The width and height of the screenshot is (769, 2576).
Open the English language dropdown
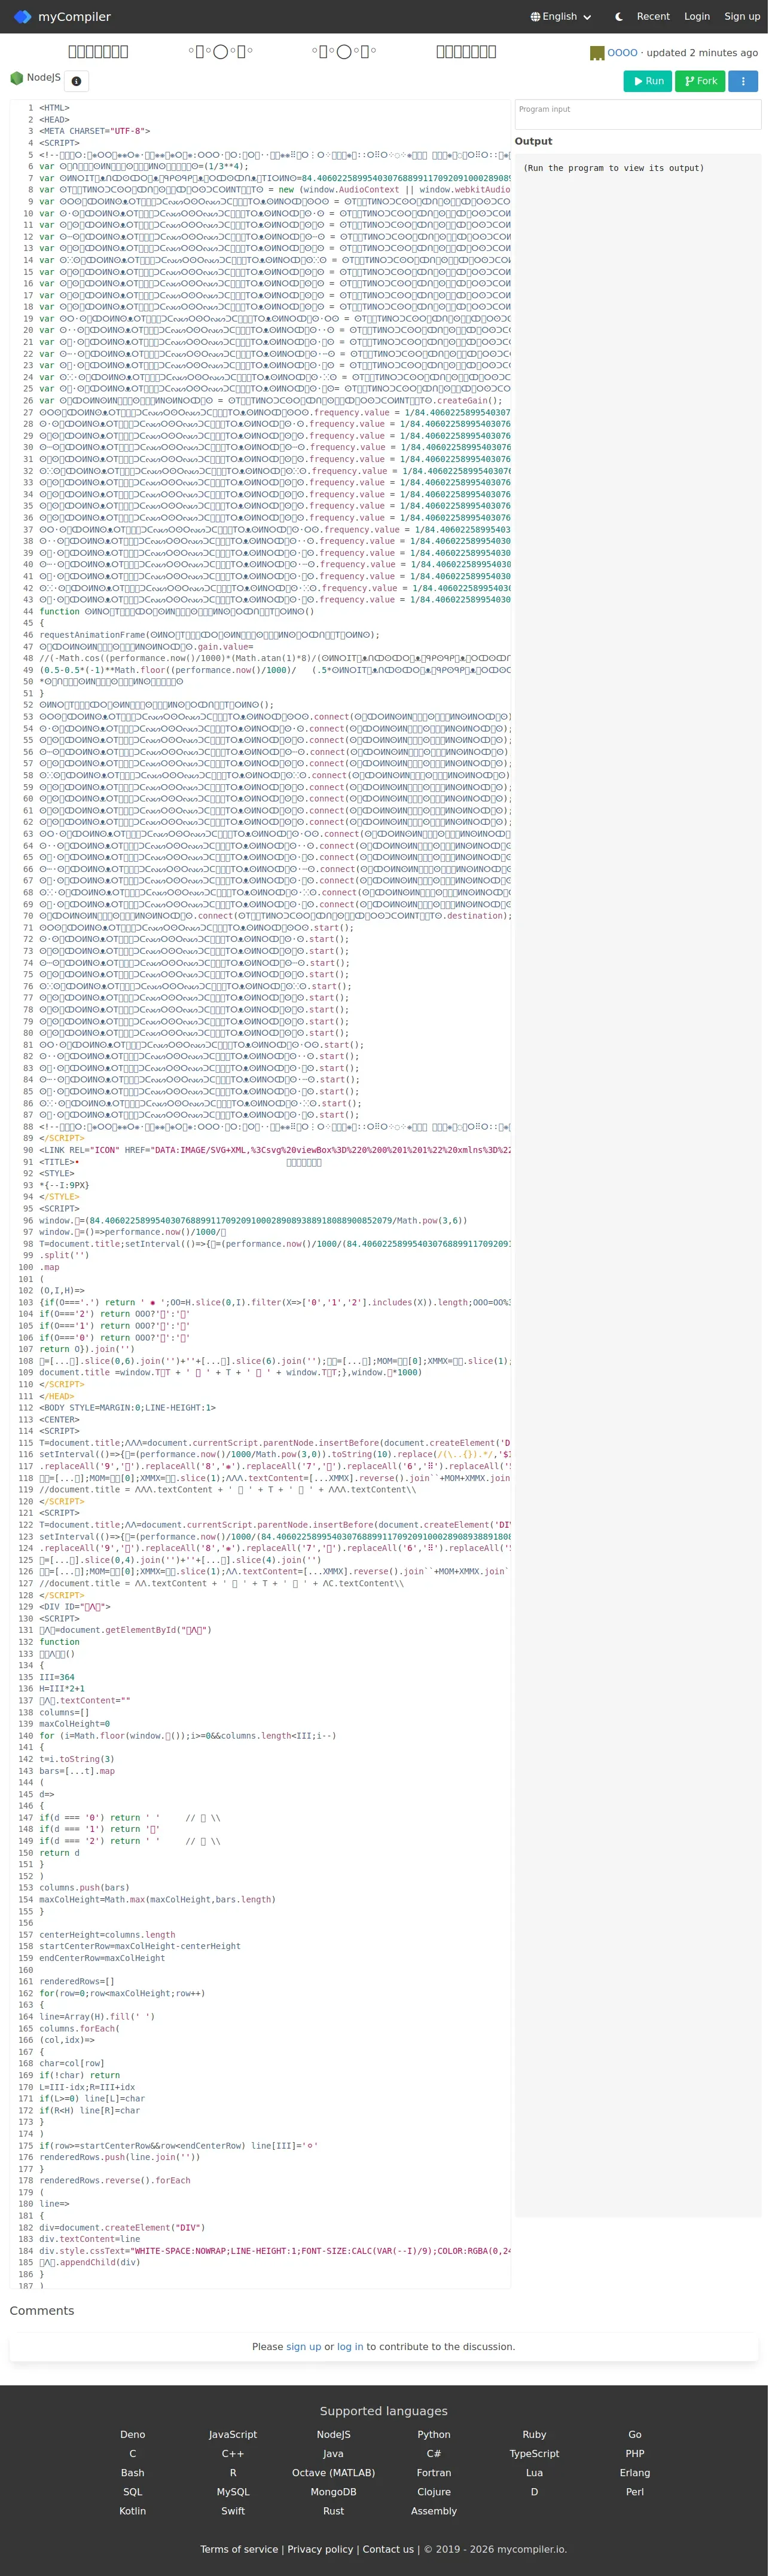(561, 16)
